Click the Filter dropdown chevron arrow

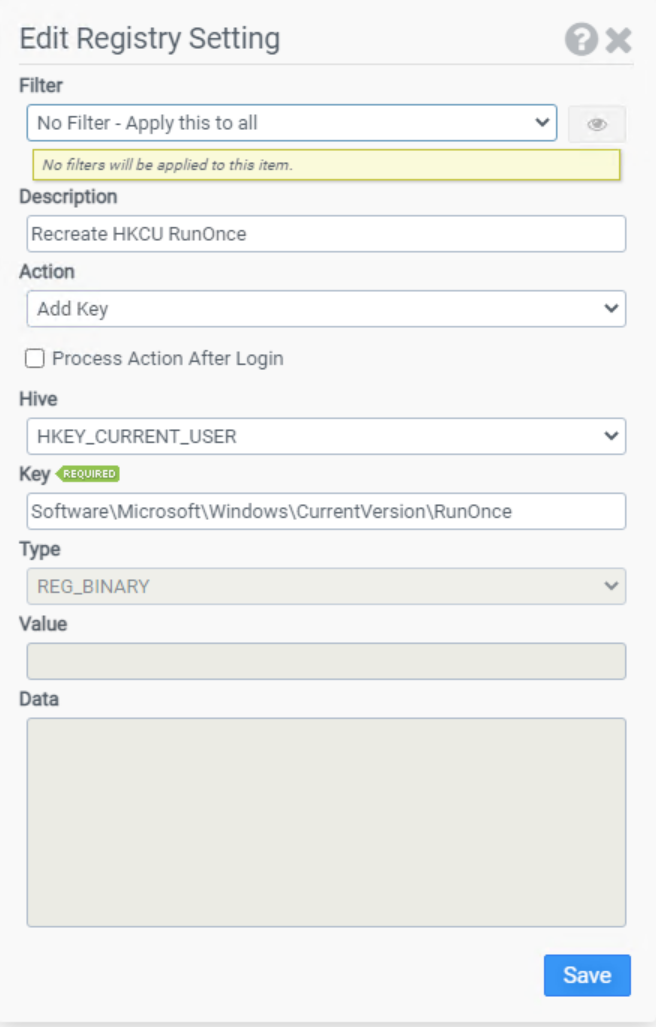(x=542, y=122)
